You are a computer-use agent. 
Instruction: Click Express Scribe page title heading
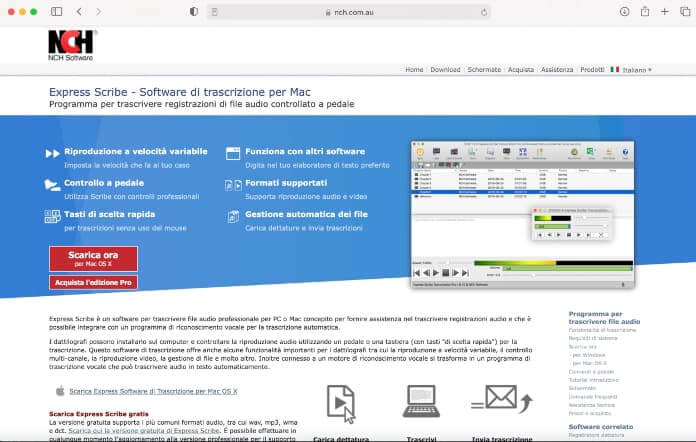tap(180, 92)
